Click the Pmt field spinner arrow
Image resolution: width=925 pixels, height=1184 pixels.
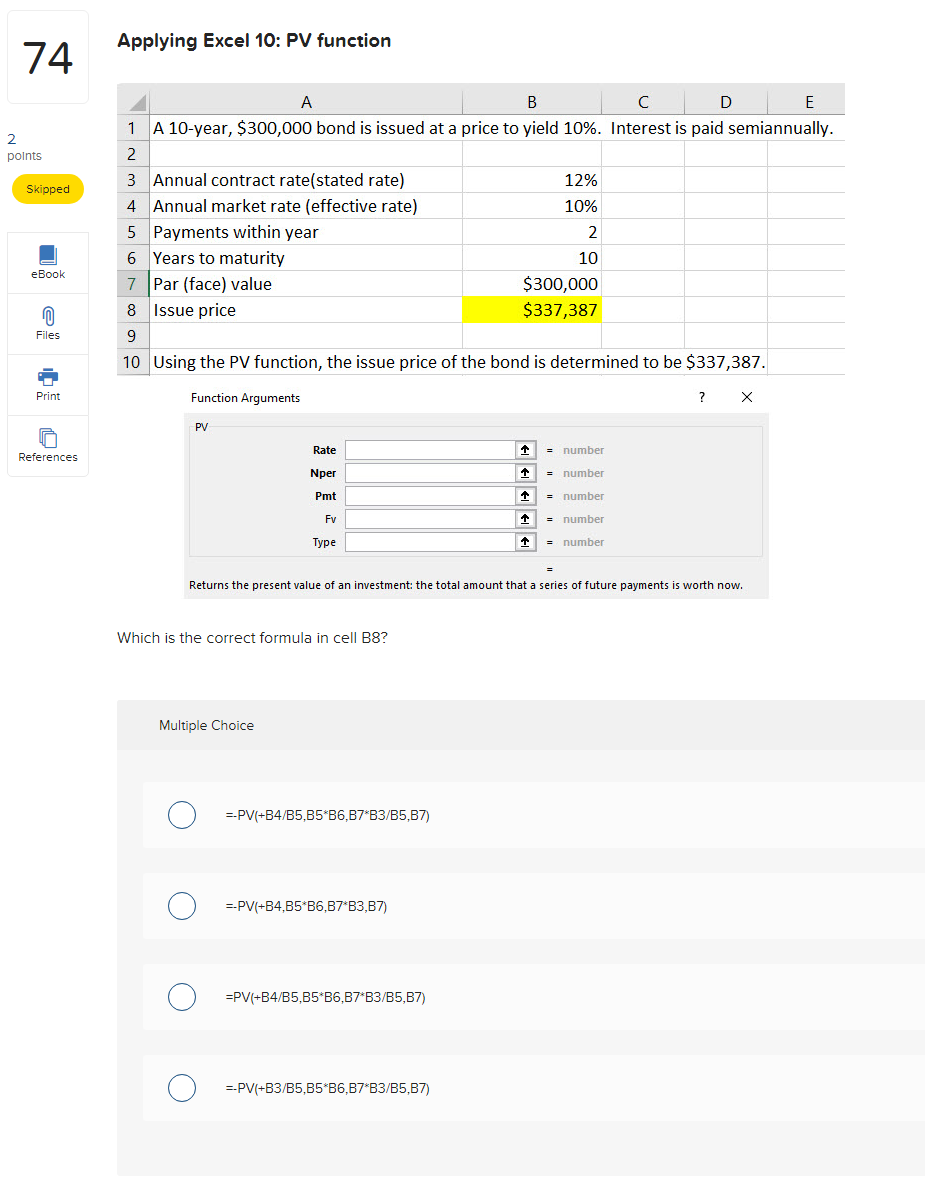(x=525, y=495)
